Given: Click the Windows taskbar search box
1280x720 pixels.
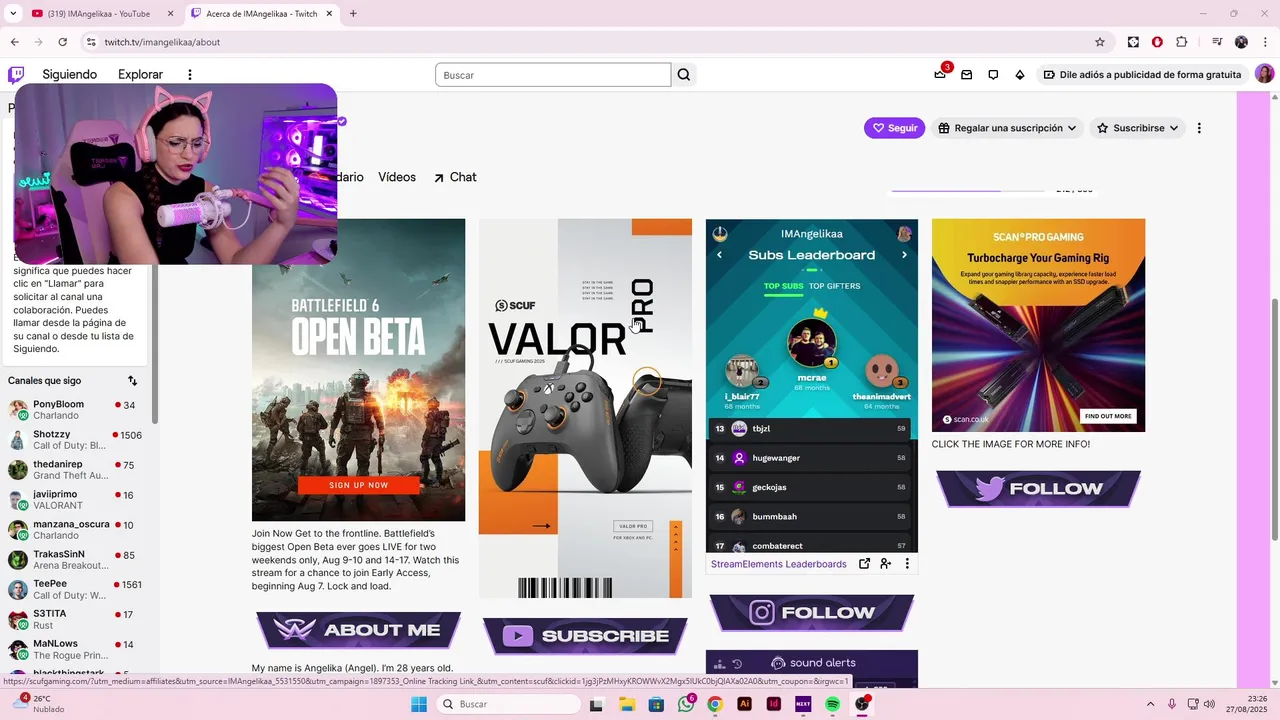Looking at the screenshot, I should click(506, 704).
